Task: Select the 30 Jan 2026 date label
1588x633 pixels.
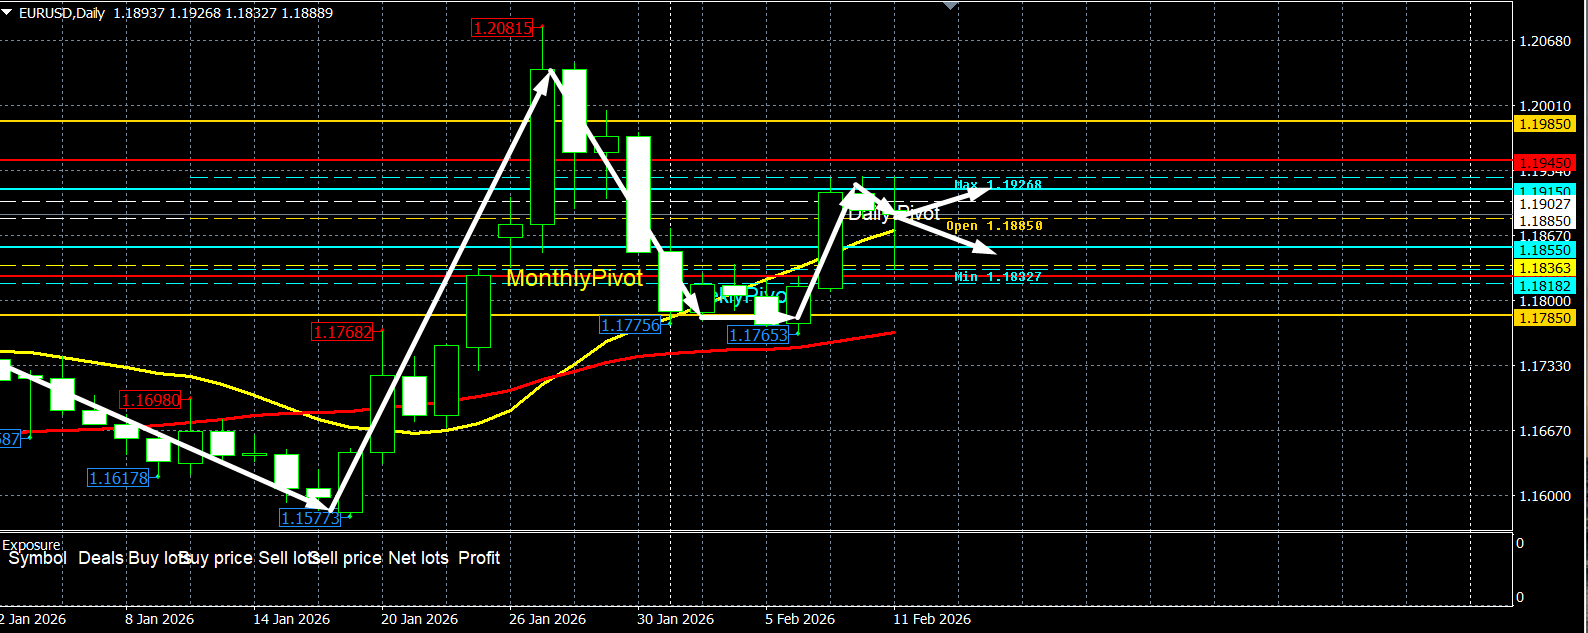Action: (x=676, y=619)
